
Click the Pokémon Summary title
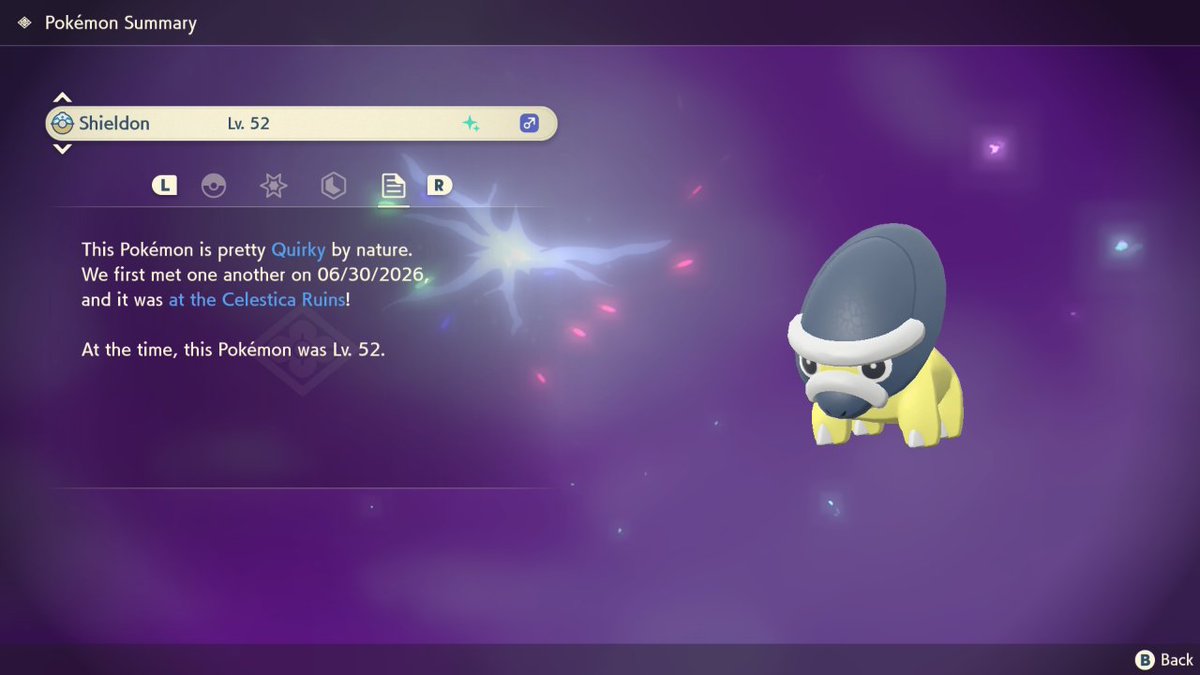(121, 22)
